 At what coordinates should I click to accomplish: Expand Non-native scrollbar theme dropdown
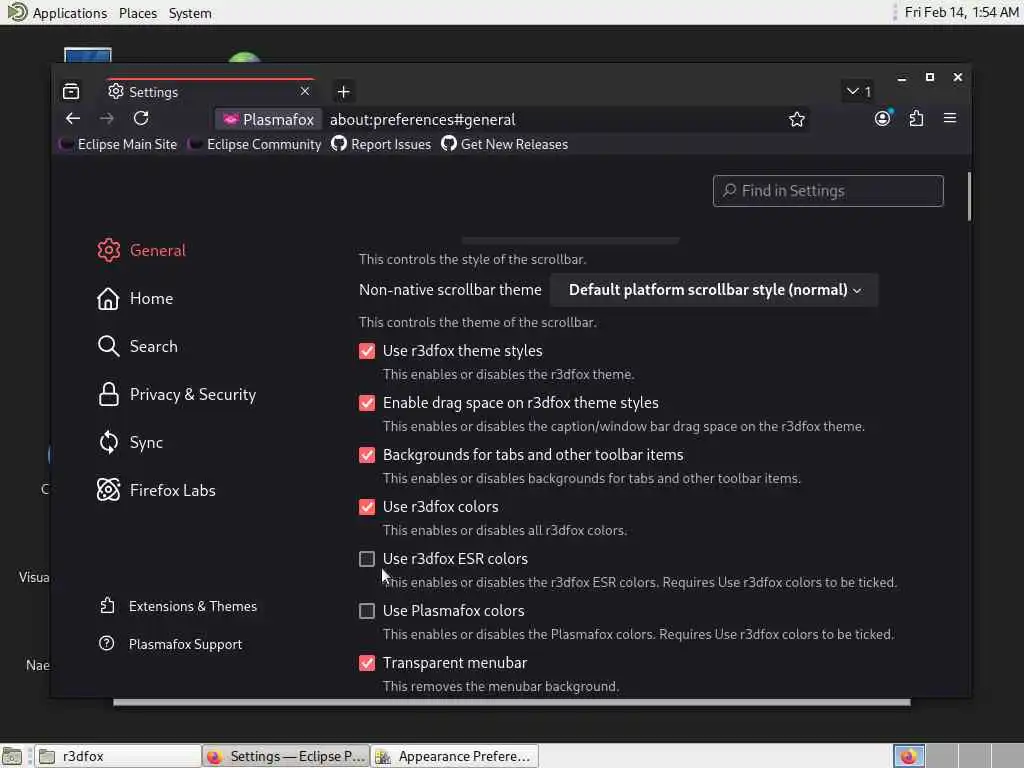pyautogui.click(x=714, y=290)
